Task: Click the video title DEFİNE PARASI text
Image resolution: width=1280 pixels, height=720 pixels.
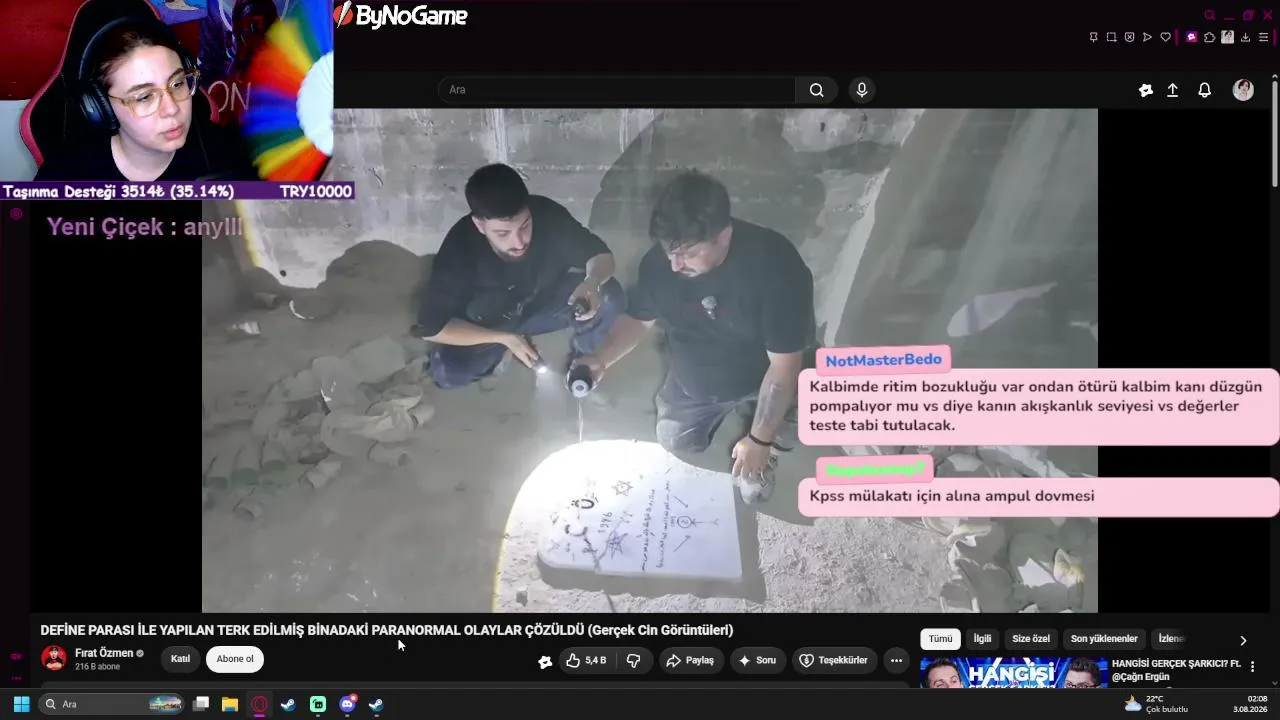Action: [x=386, y=630]
